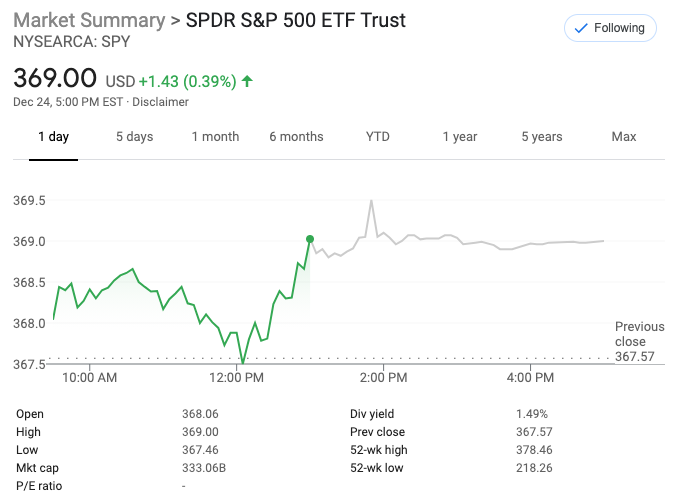This screenshot has height=503, width=682.
Task: Toggle the Following button
Action: [x=610, y=28]
